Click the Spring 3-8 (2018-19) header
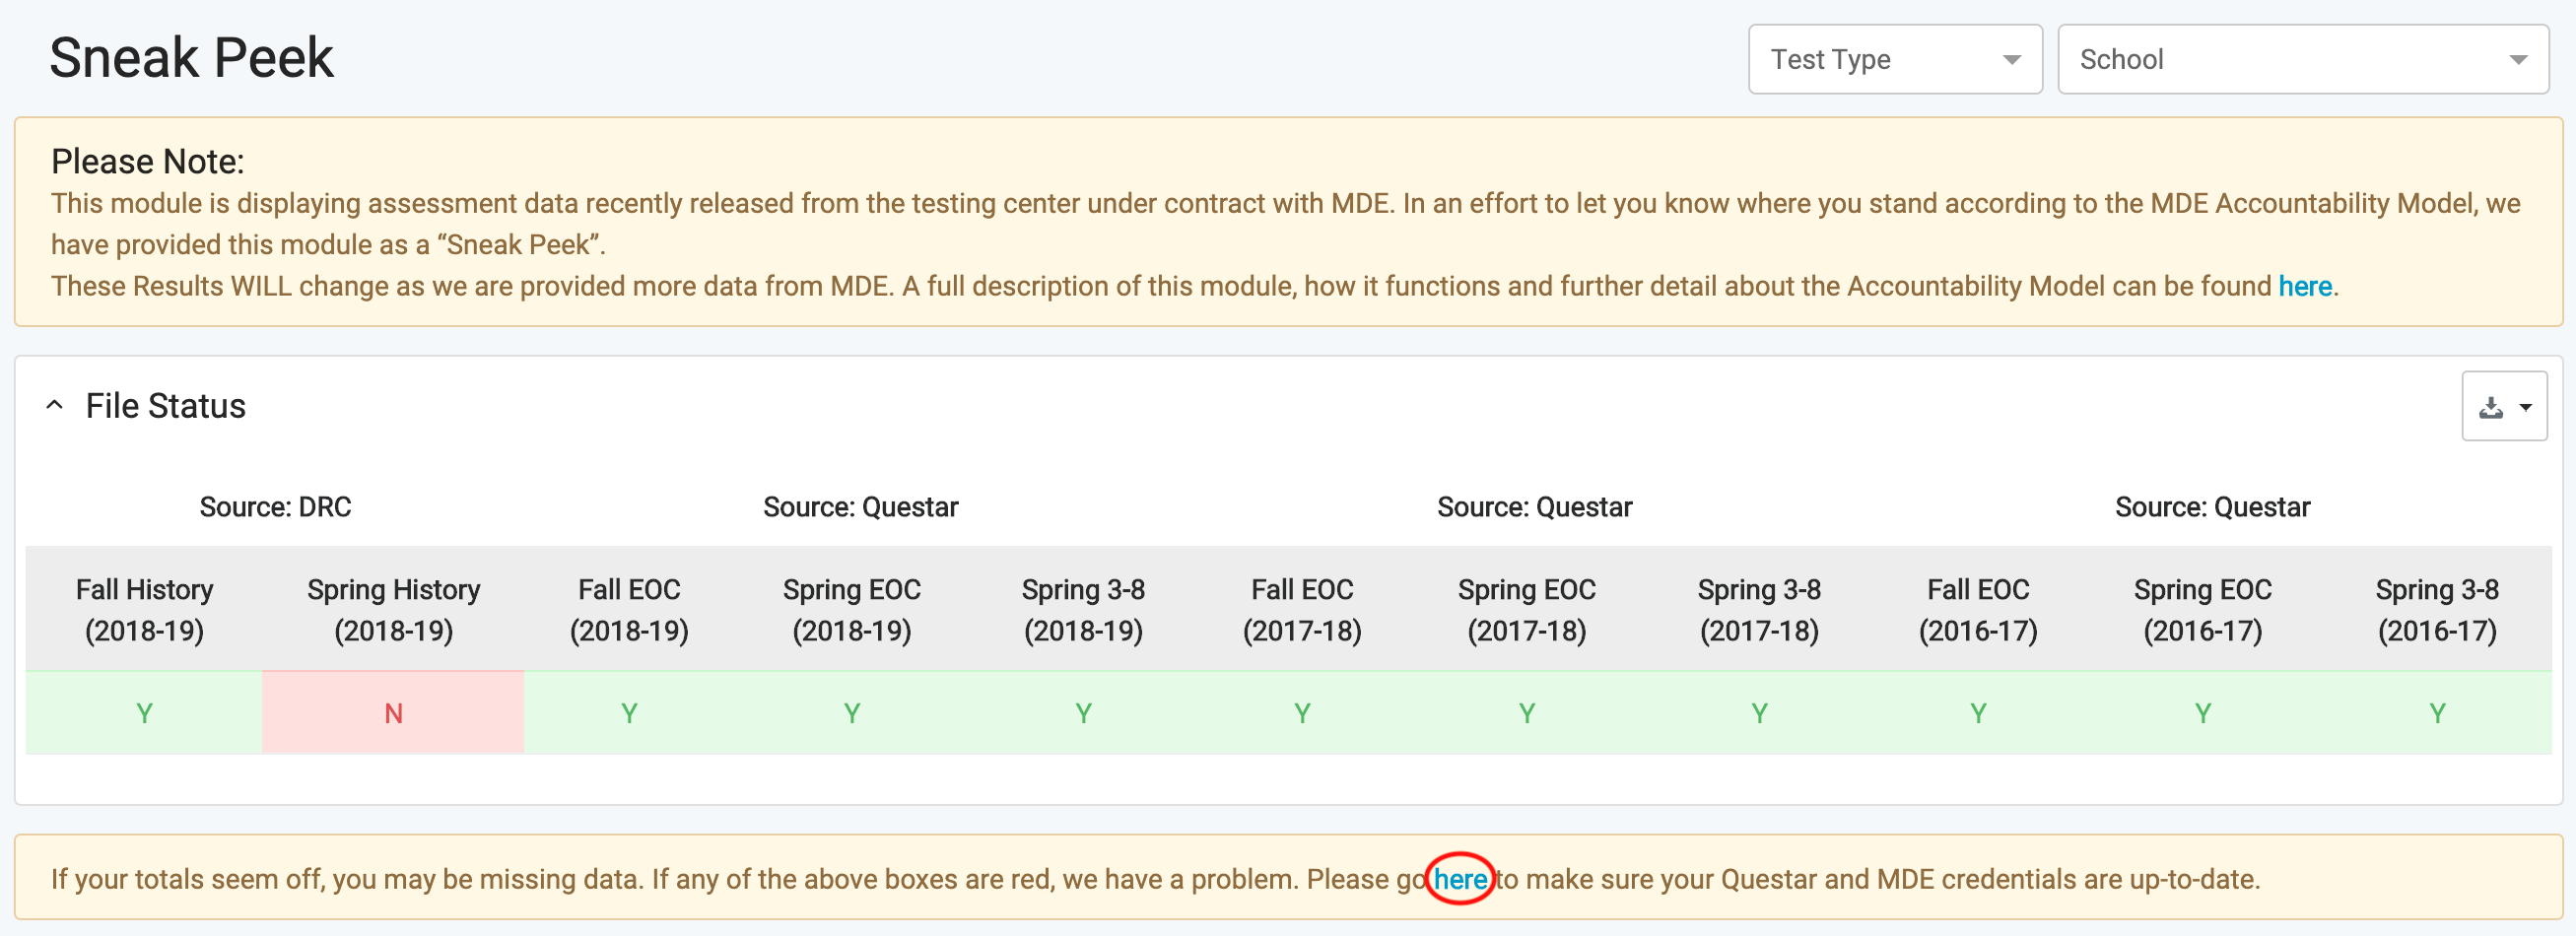 pyautogui.click(x=1083, y=609)
